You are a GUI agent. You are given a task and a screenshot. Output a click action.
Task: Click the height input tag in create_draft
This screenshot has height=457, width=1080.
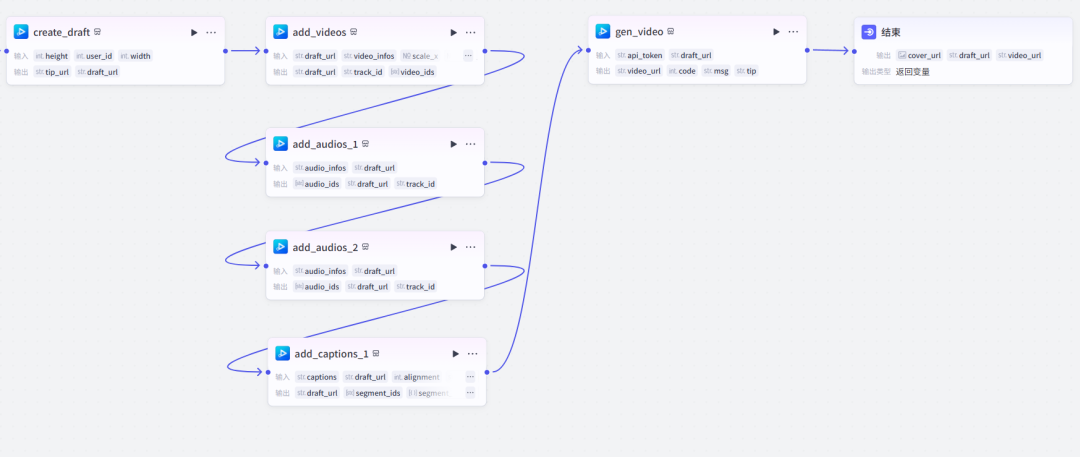[x=52, y=56]
